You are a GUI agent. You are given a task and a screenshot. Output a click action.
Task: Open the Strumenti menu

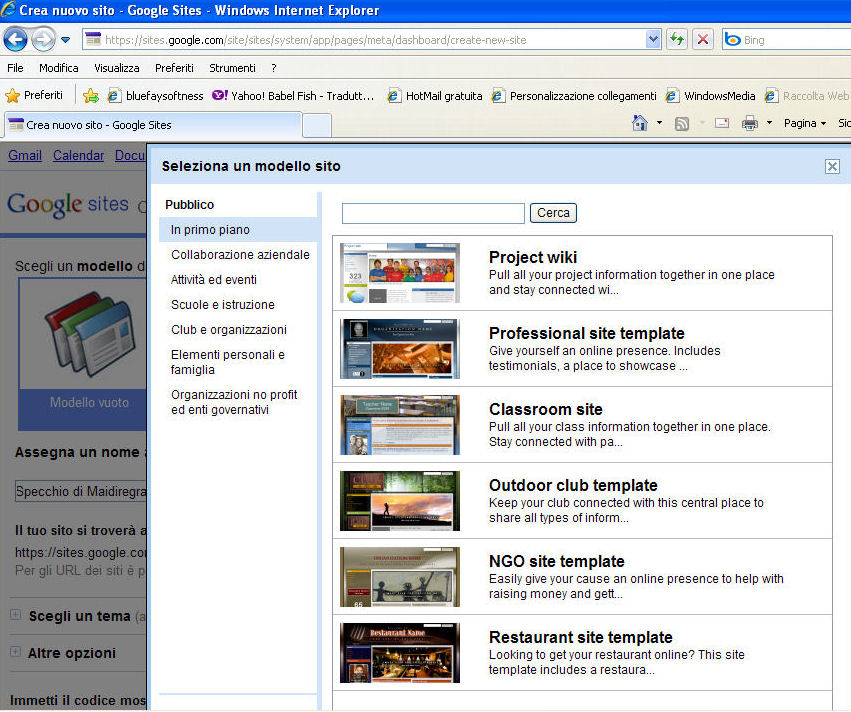pos(232,68)
